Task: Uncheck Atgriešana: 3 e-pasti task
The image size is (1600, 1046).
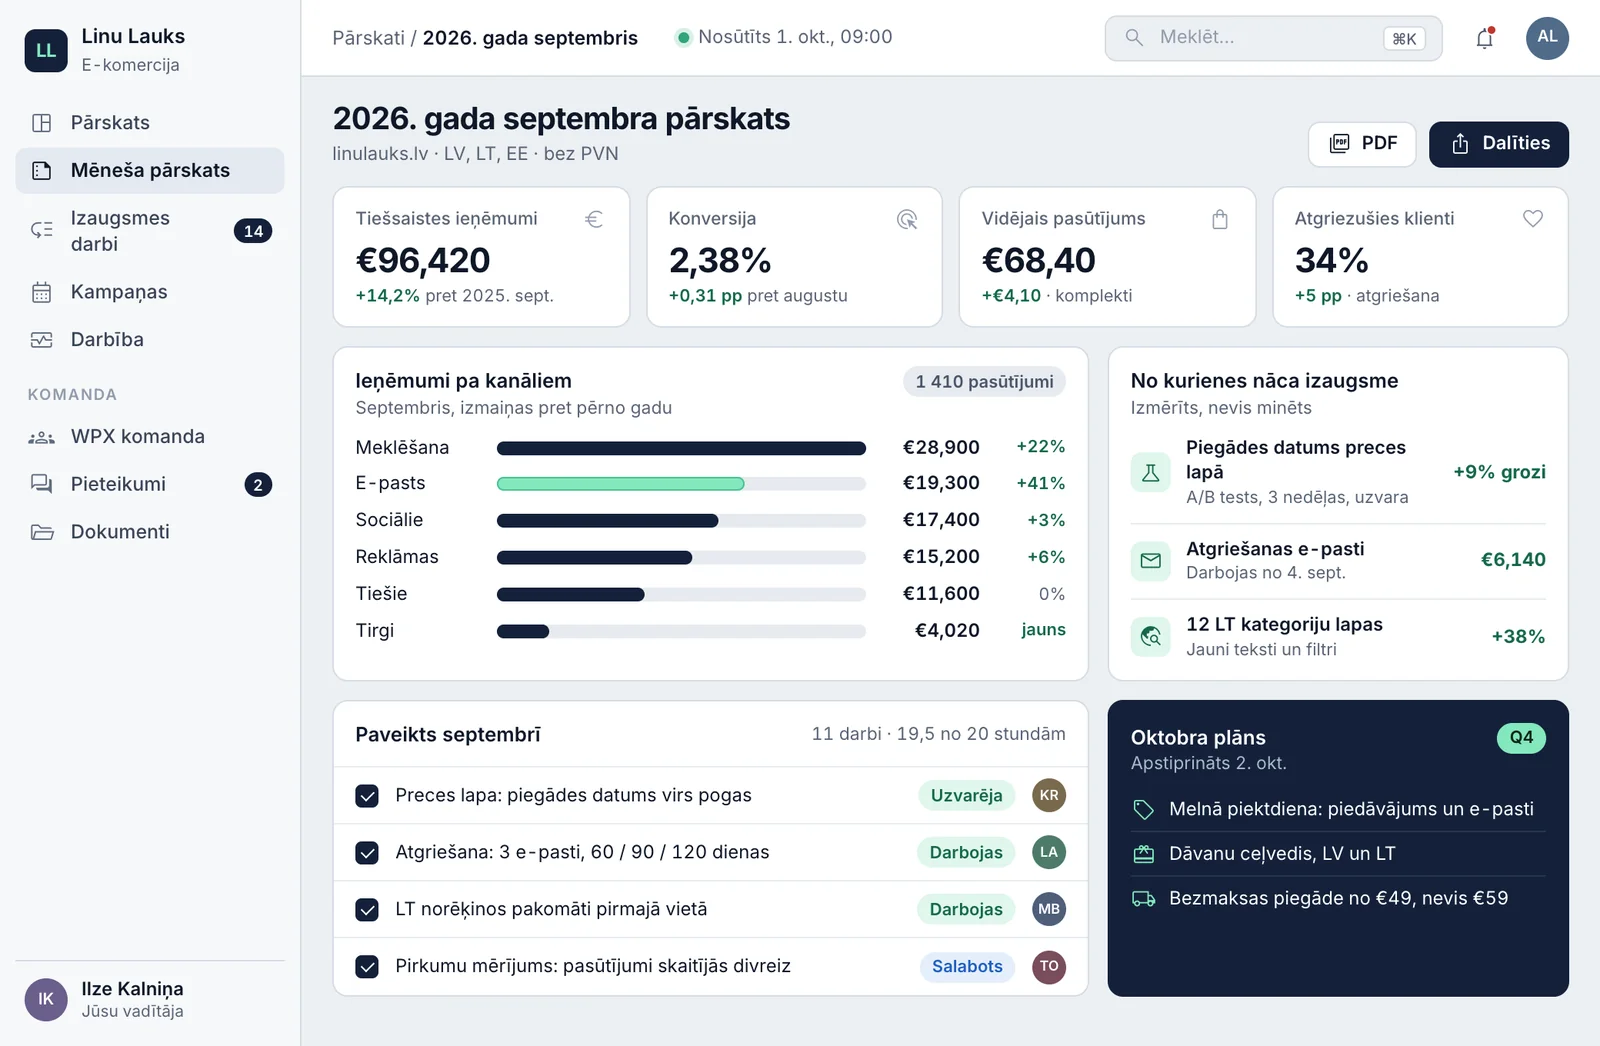Action: (367, 853)
